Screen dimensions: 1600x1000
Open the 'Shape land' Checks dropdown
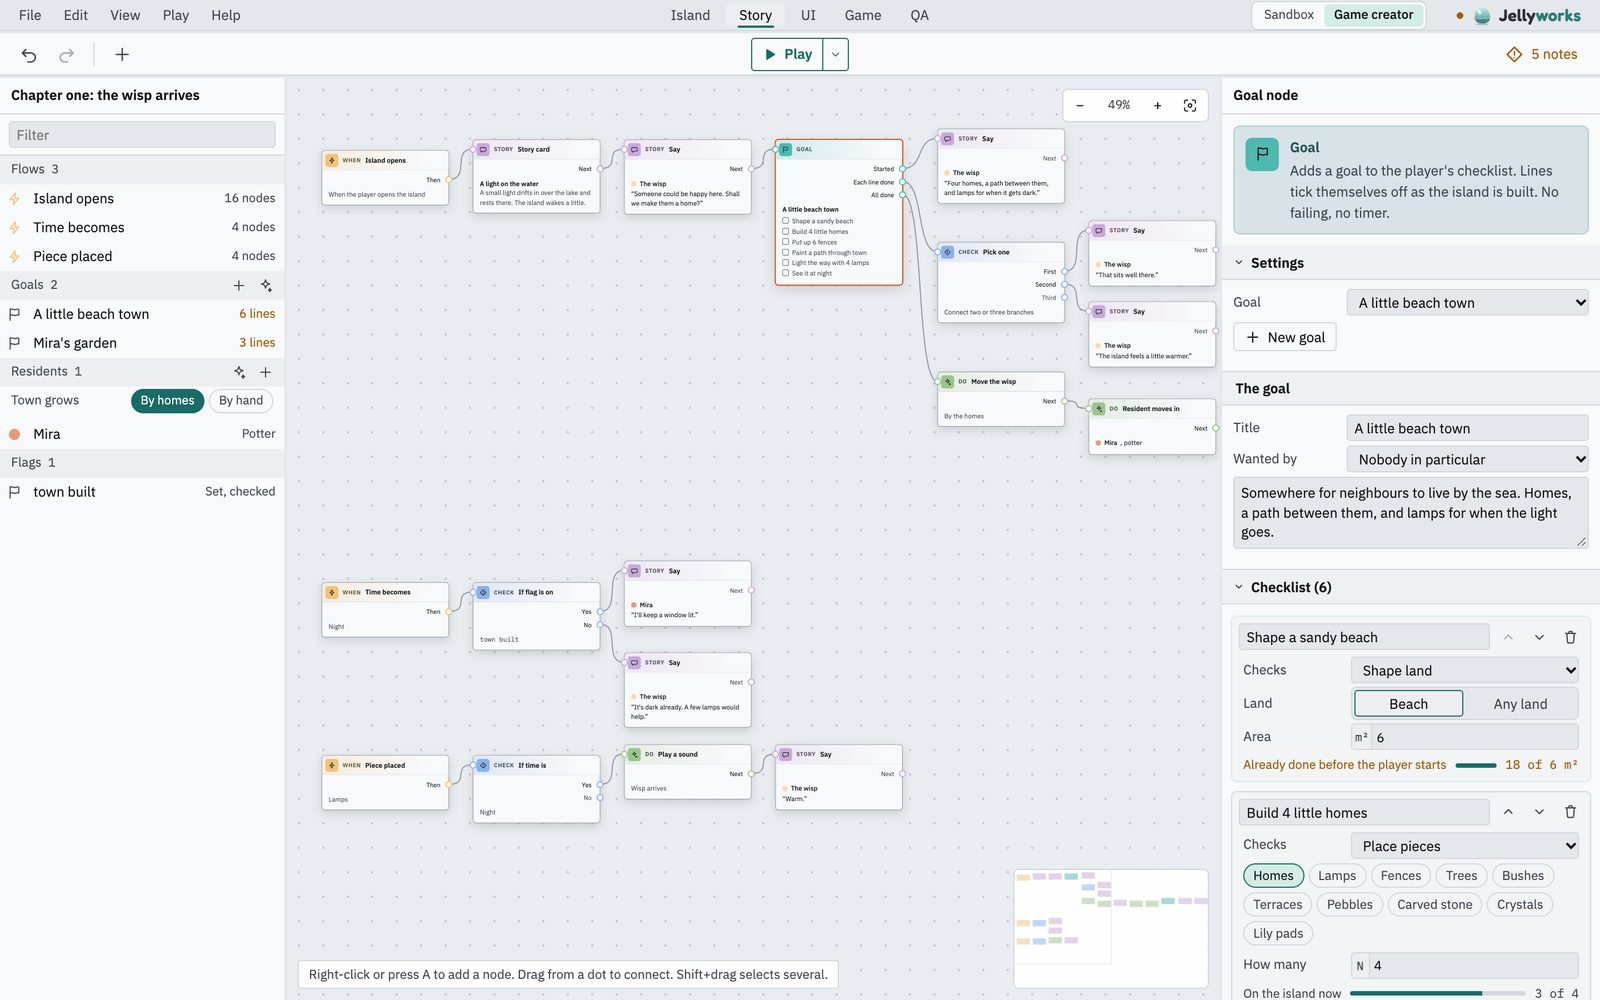tap(1464, 671)
